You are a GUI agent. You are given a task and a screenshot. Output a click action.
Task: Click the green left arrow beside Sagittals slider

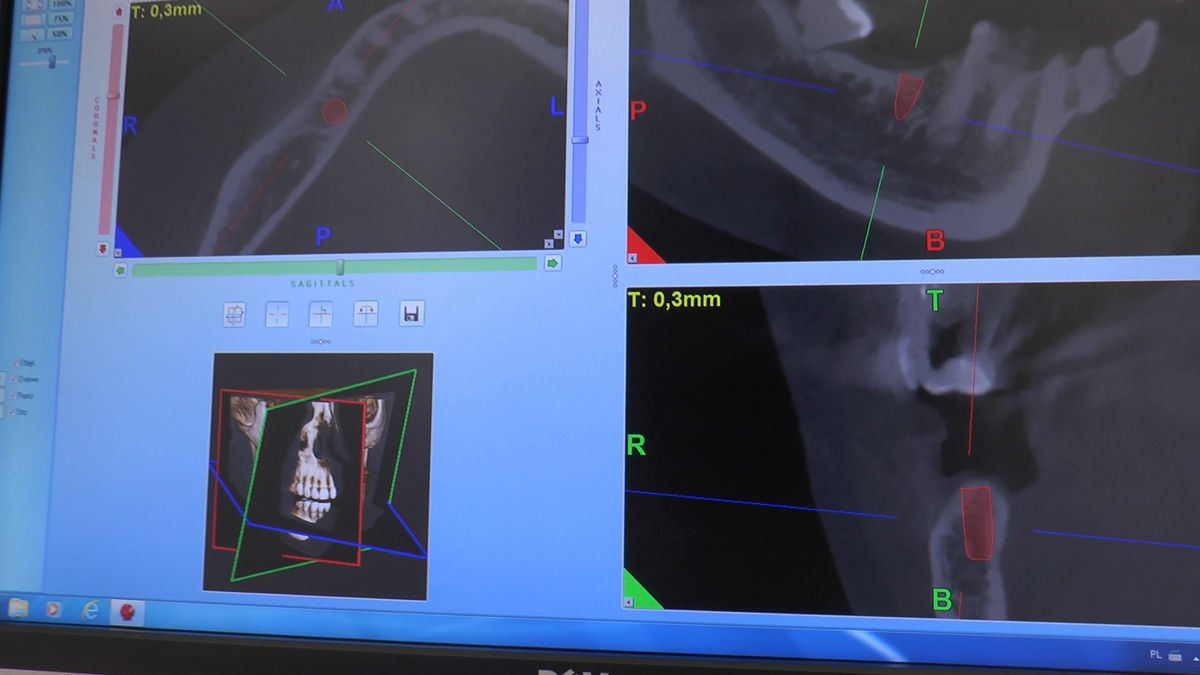coord(120,269)
